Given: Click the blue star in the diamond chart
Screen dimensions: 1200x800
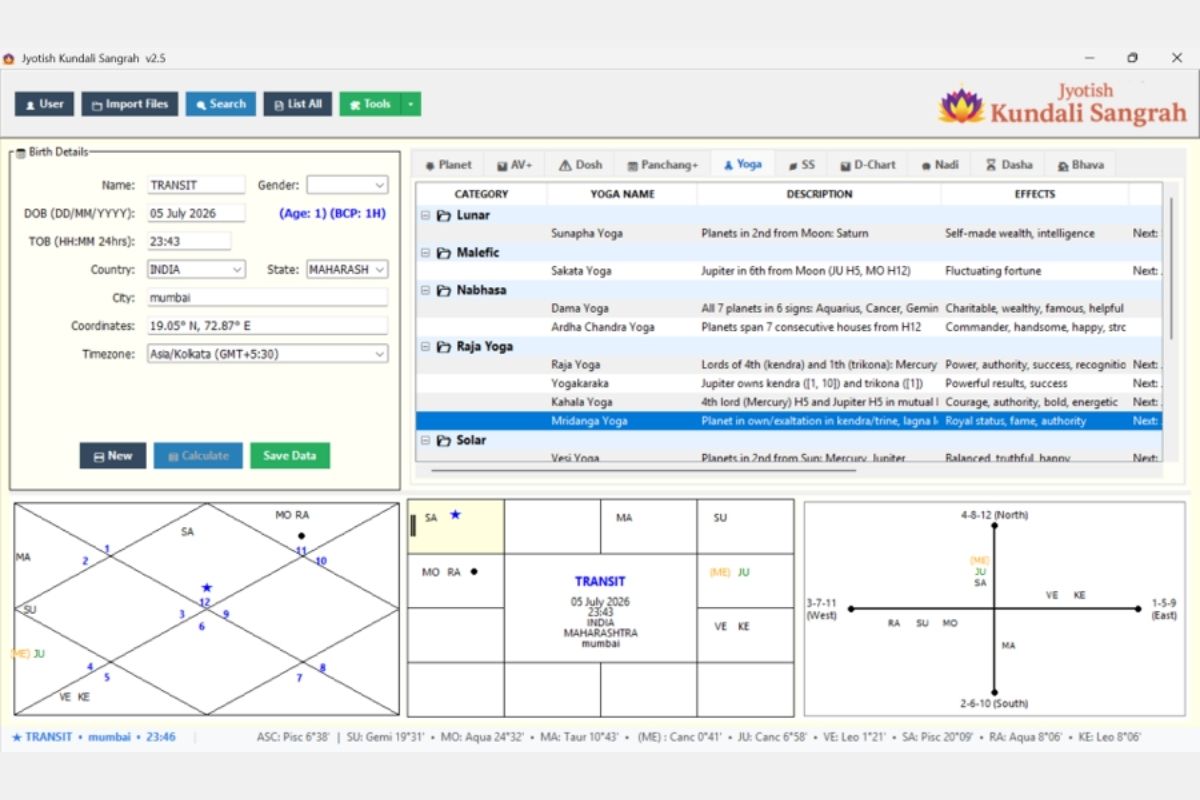Looking at the screenshot, I should [x=206, y=588].
